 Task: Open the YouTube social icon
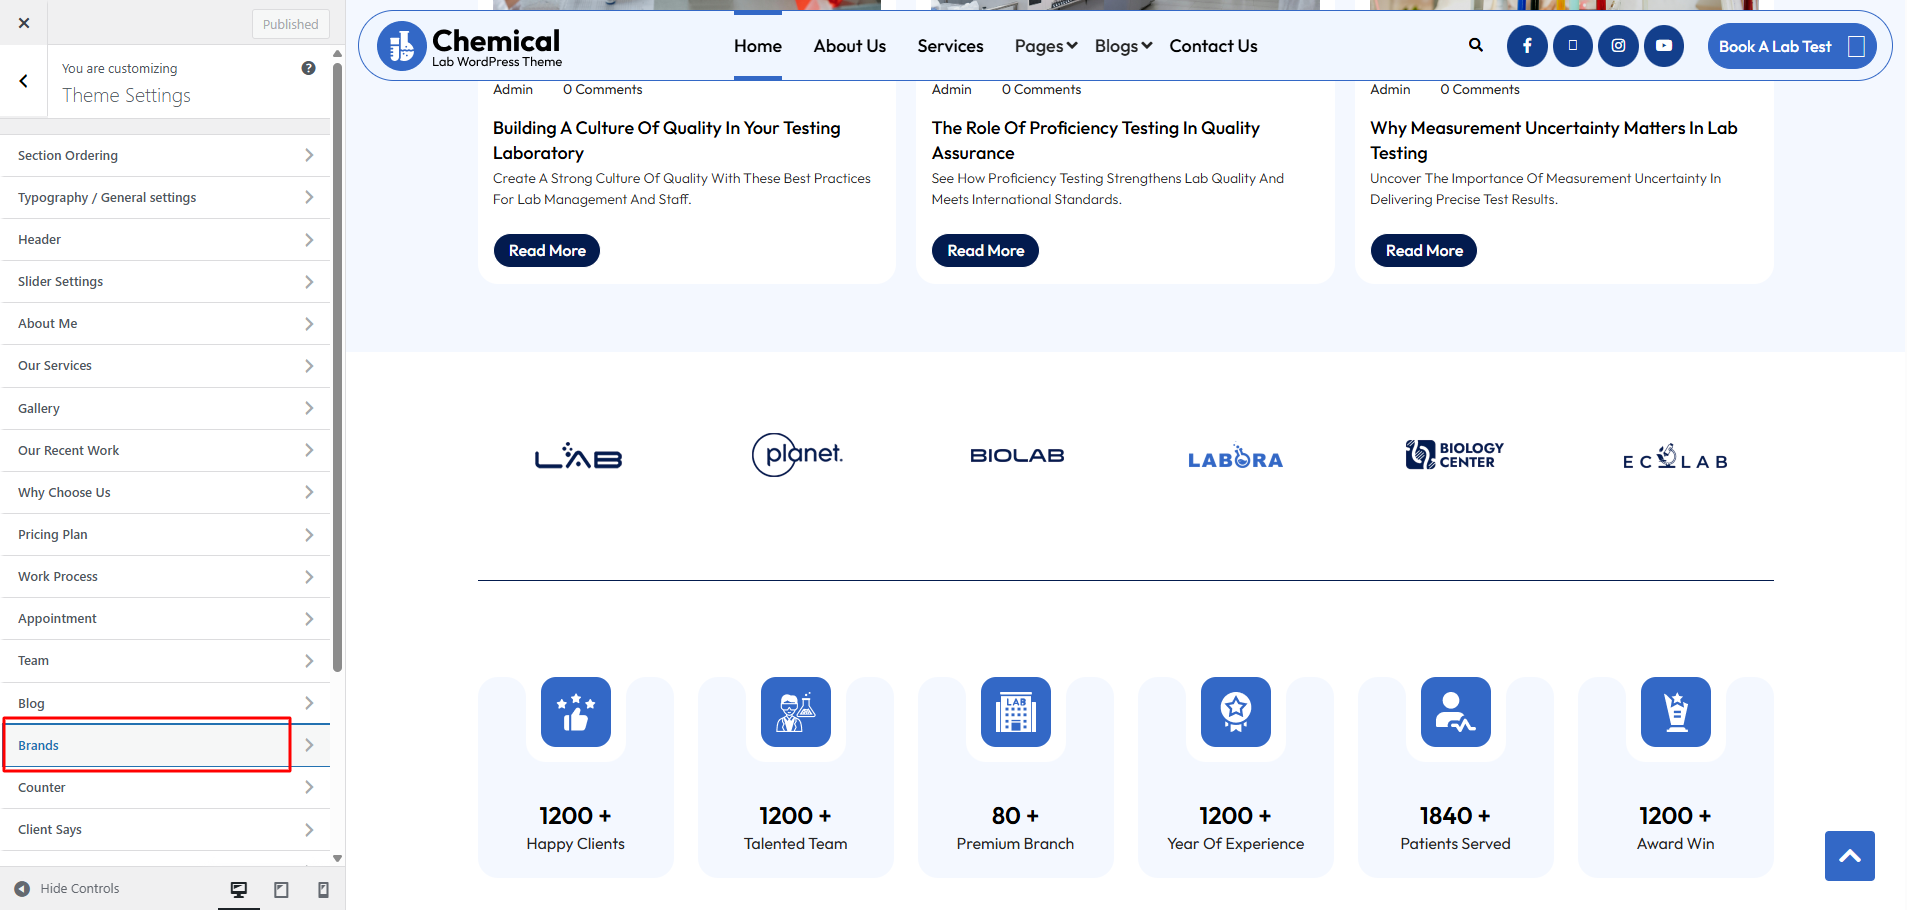(x=1664, y=46)
